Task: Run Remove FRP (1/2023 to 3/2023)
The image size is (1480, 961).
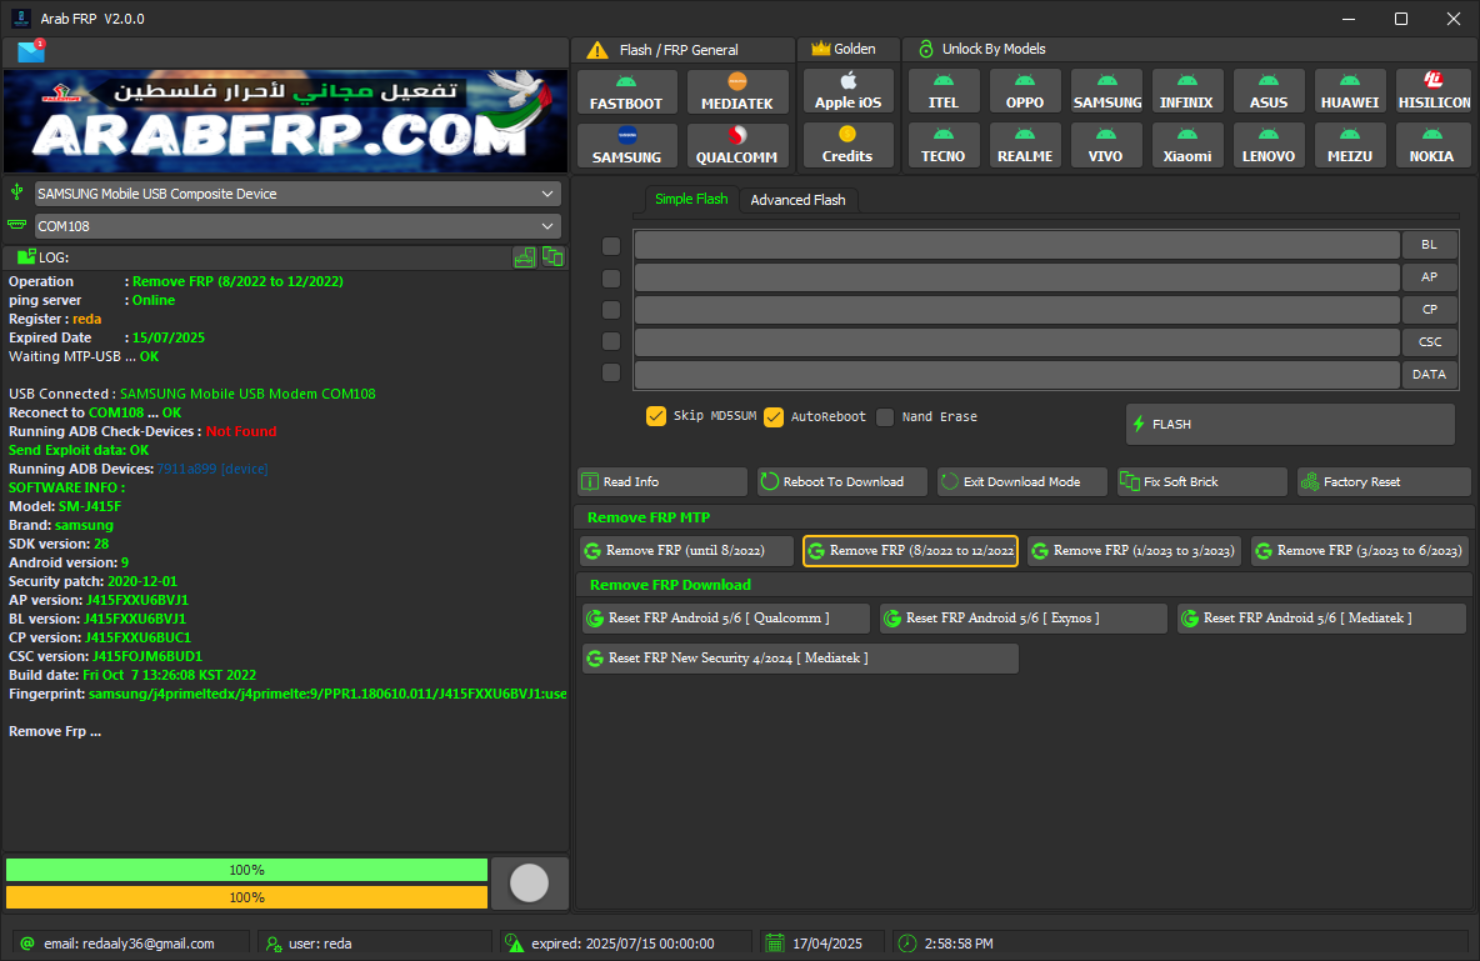Action: pos(1134,551)
